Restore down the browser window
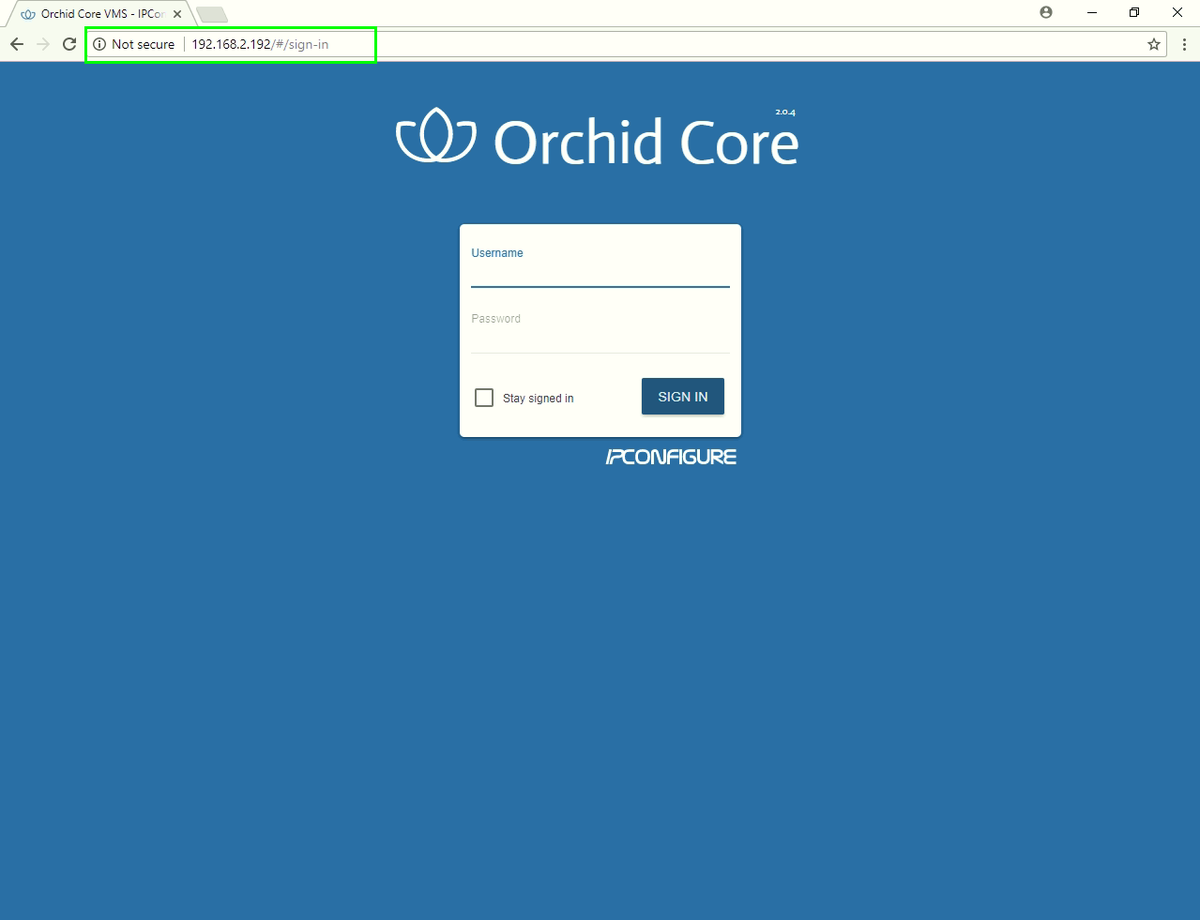 pyautogui.click(x=1134, y=13)
